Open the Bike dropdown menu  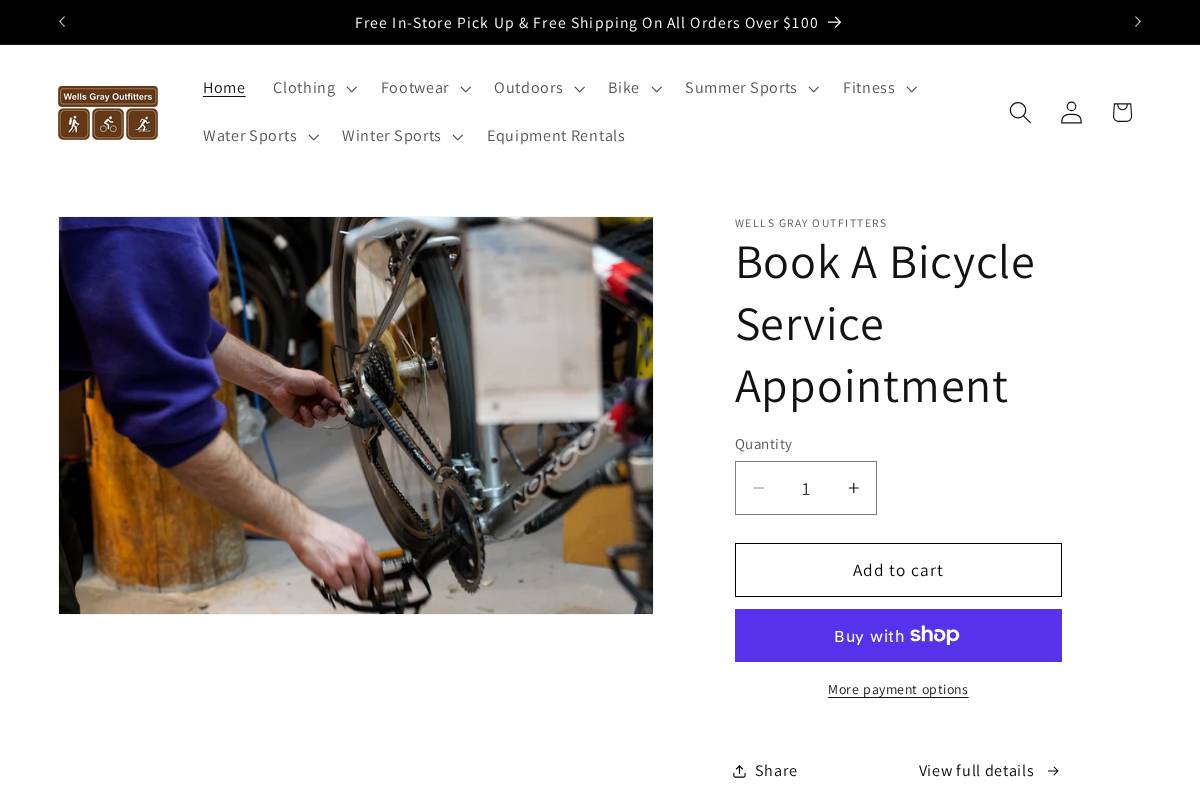634,88
